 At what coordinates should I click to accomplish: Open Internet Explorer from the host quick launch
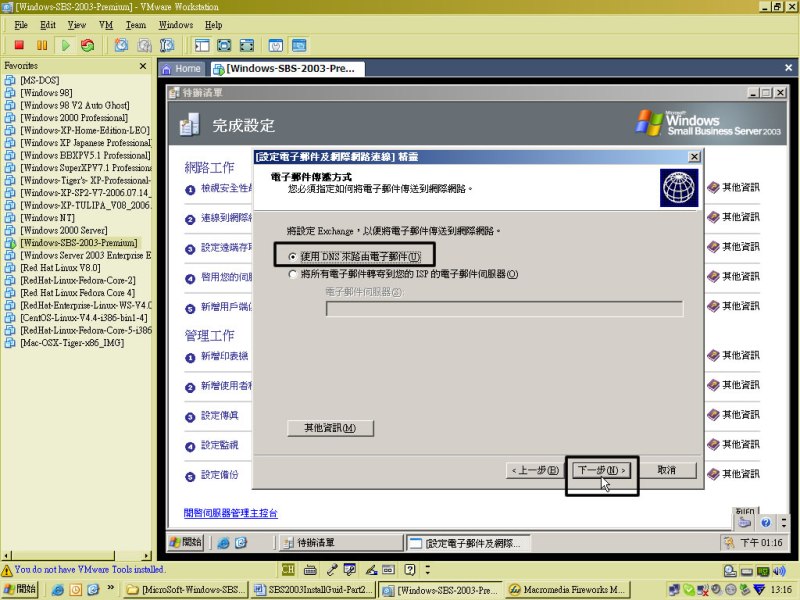58,590
